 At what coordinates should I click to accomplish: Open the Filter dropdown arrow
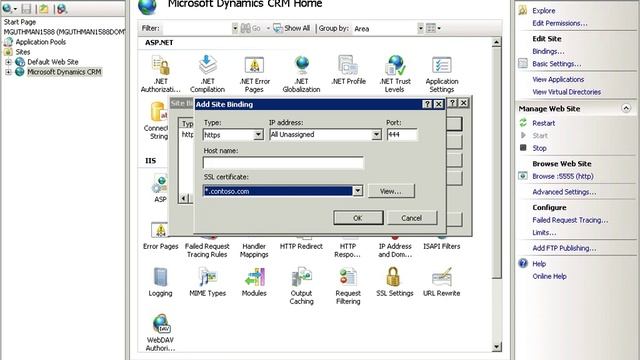[235, 28]
